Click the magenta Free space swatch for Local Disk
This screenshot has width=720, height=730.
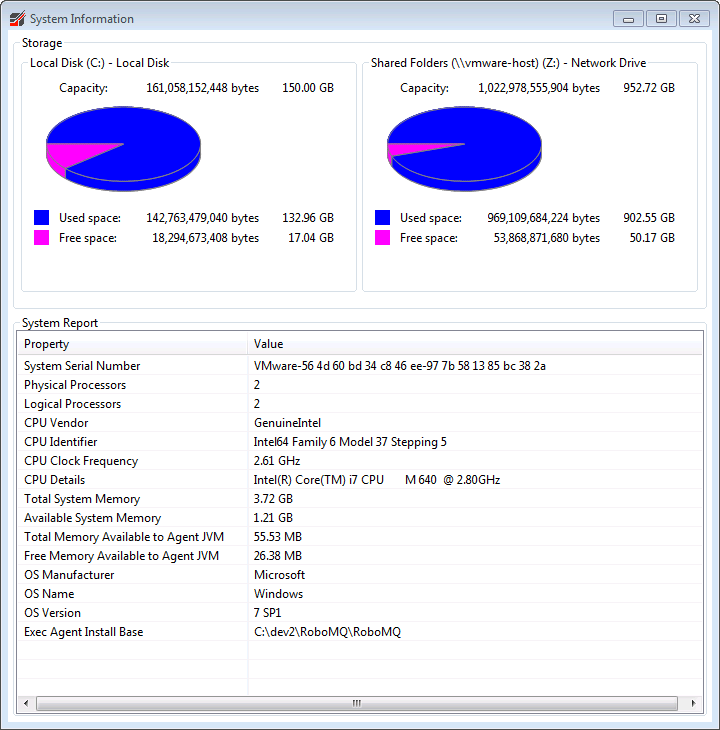pyautogui.click(x=42, y=238)
